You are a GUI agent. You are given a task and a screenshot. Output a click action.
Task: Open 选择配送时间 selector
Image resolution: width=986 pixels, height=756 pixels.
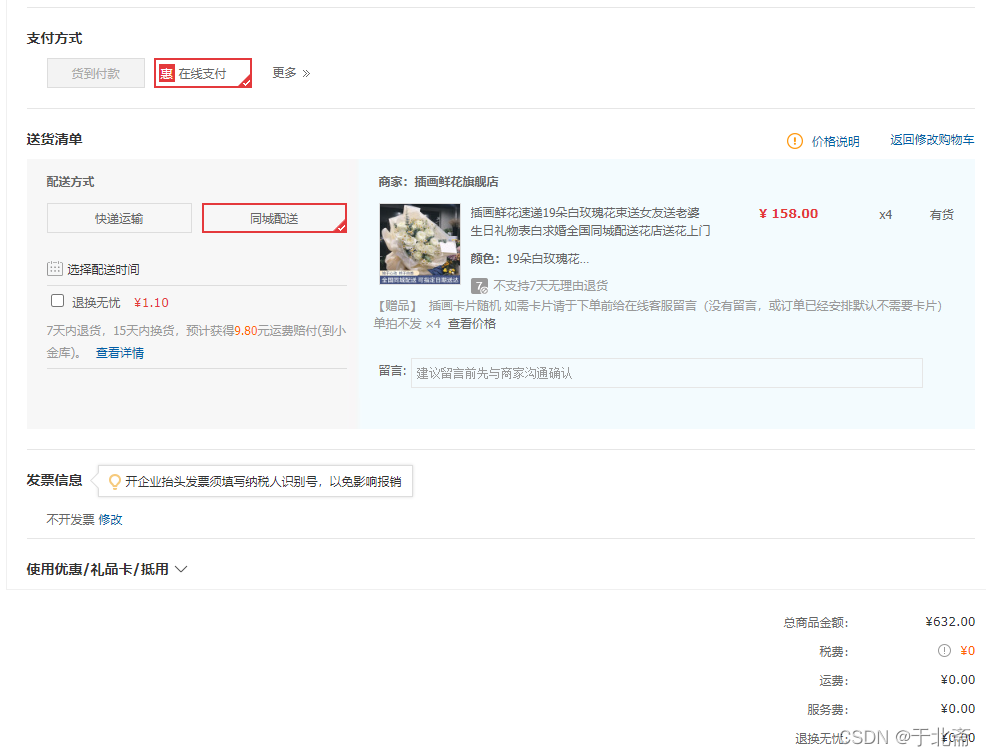103,269
